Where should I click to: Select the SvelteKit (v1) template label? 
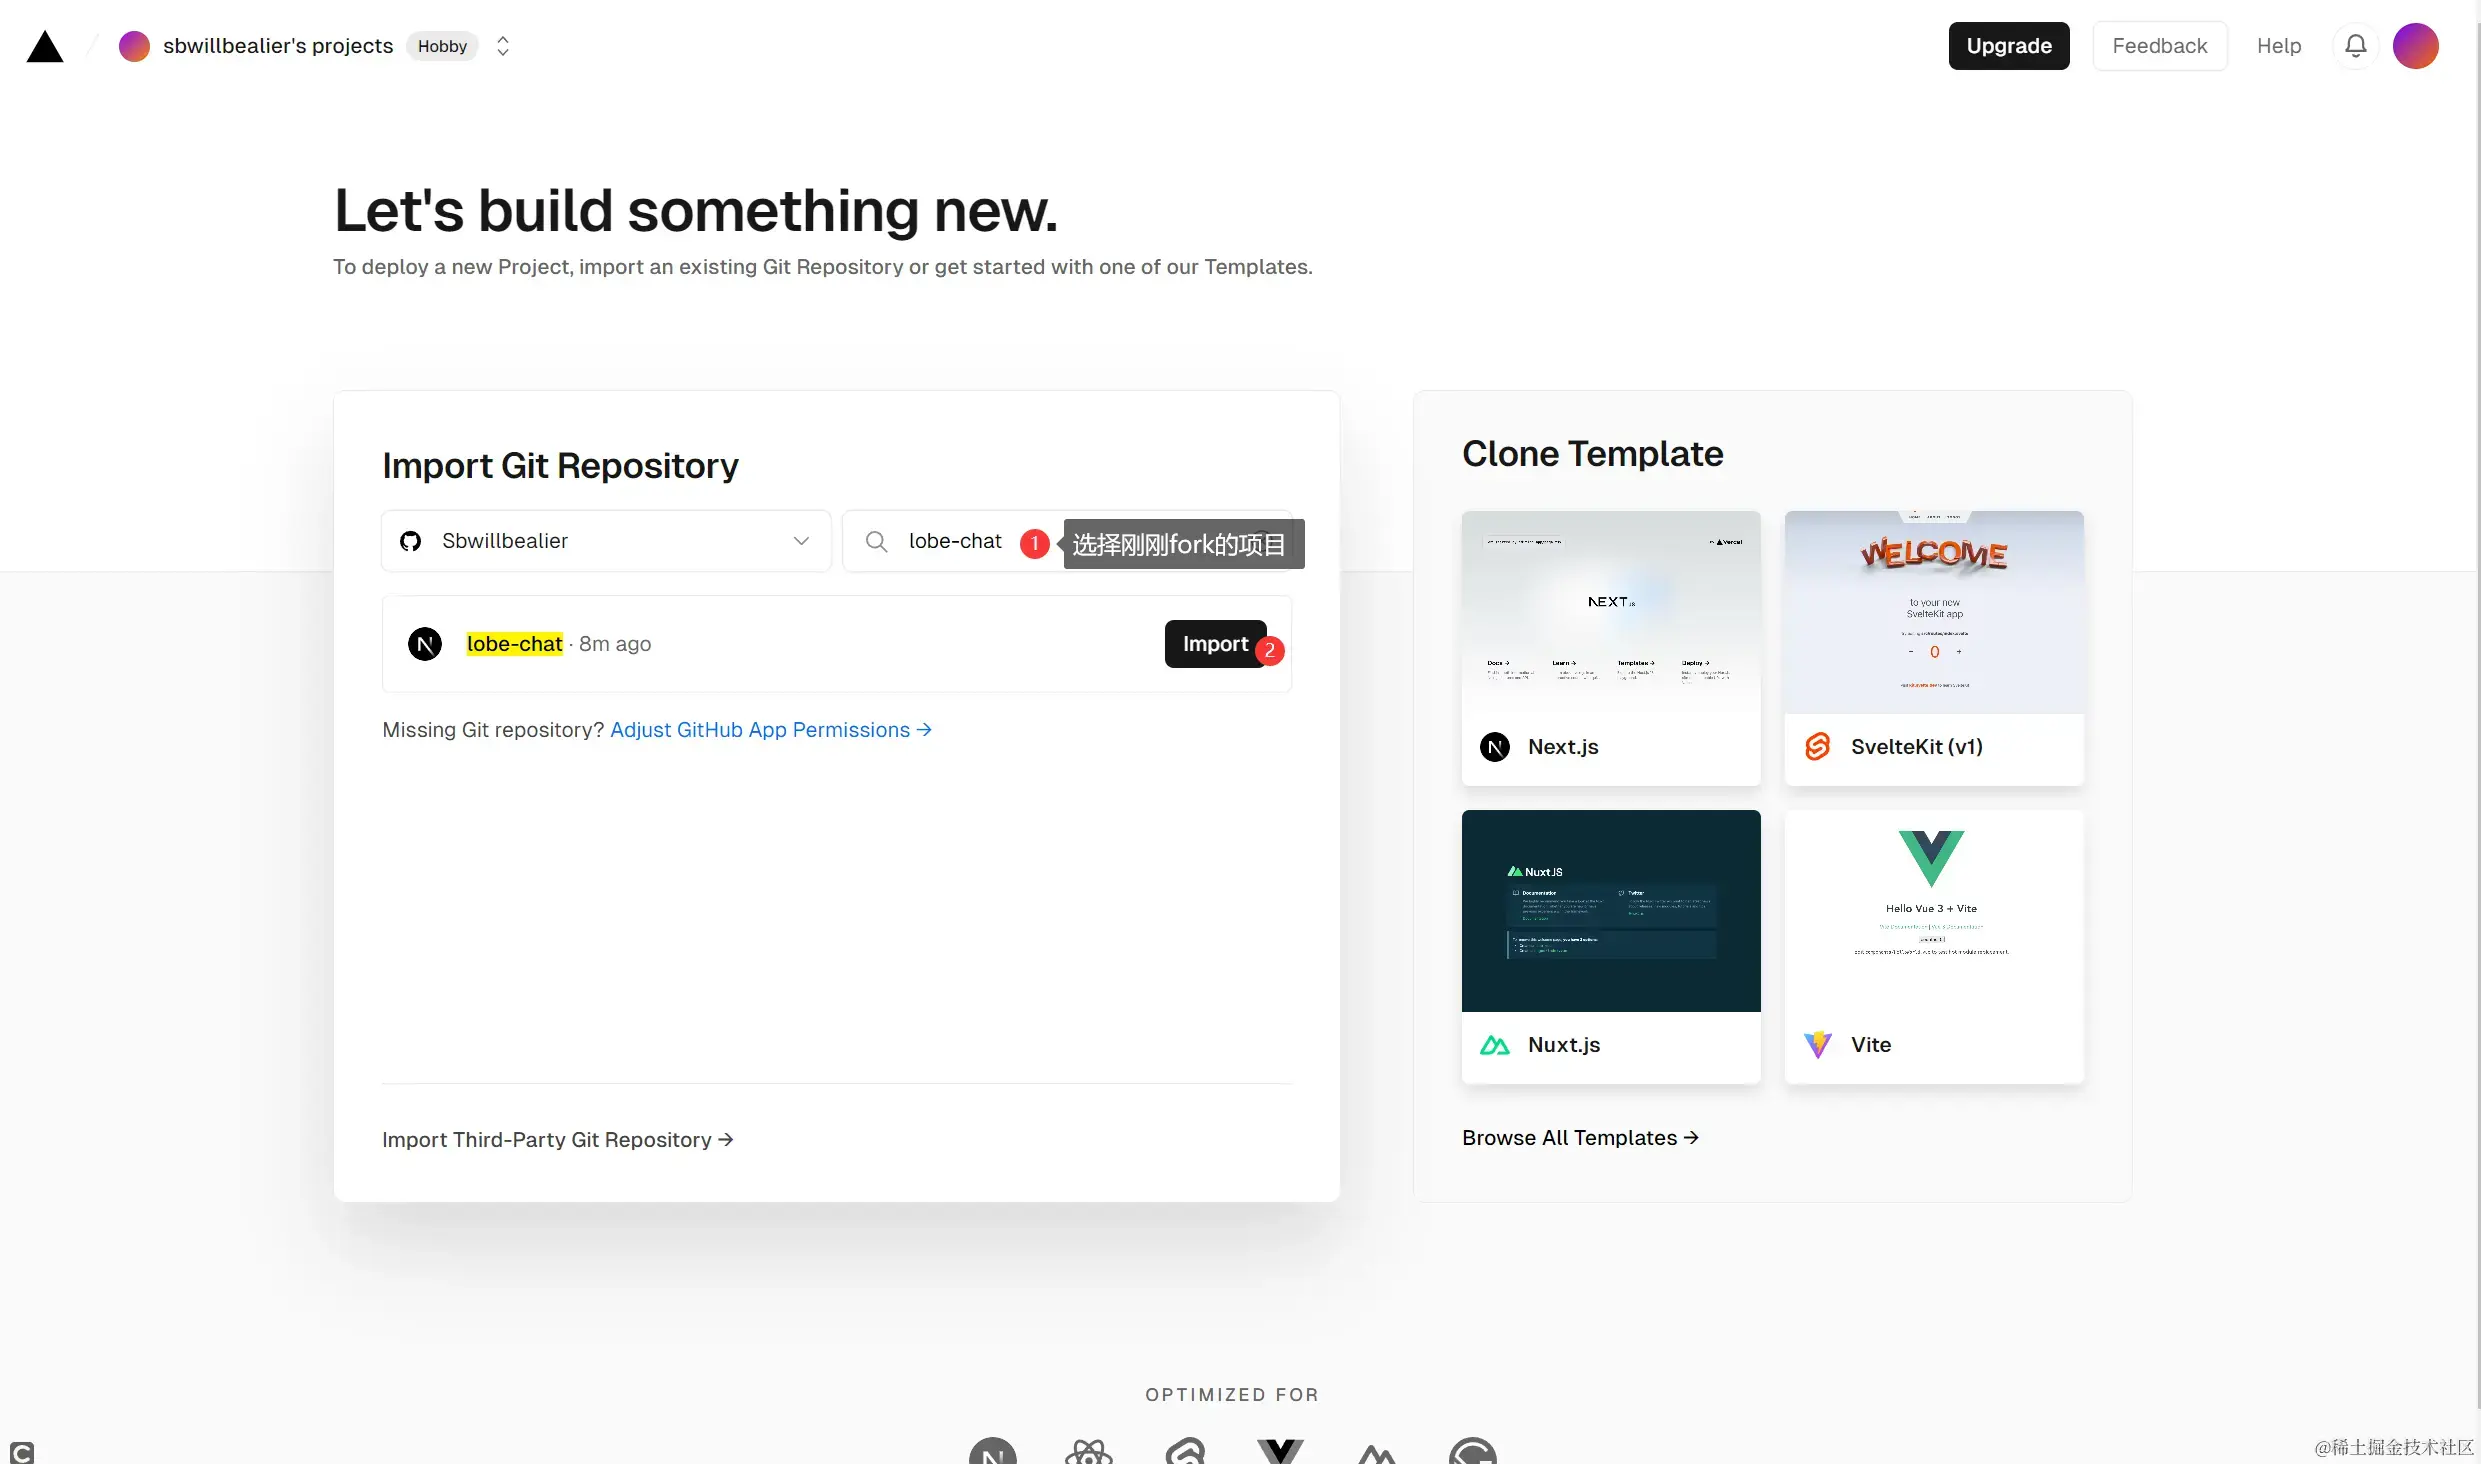tap(1917, 747)
